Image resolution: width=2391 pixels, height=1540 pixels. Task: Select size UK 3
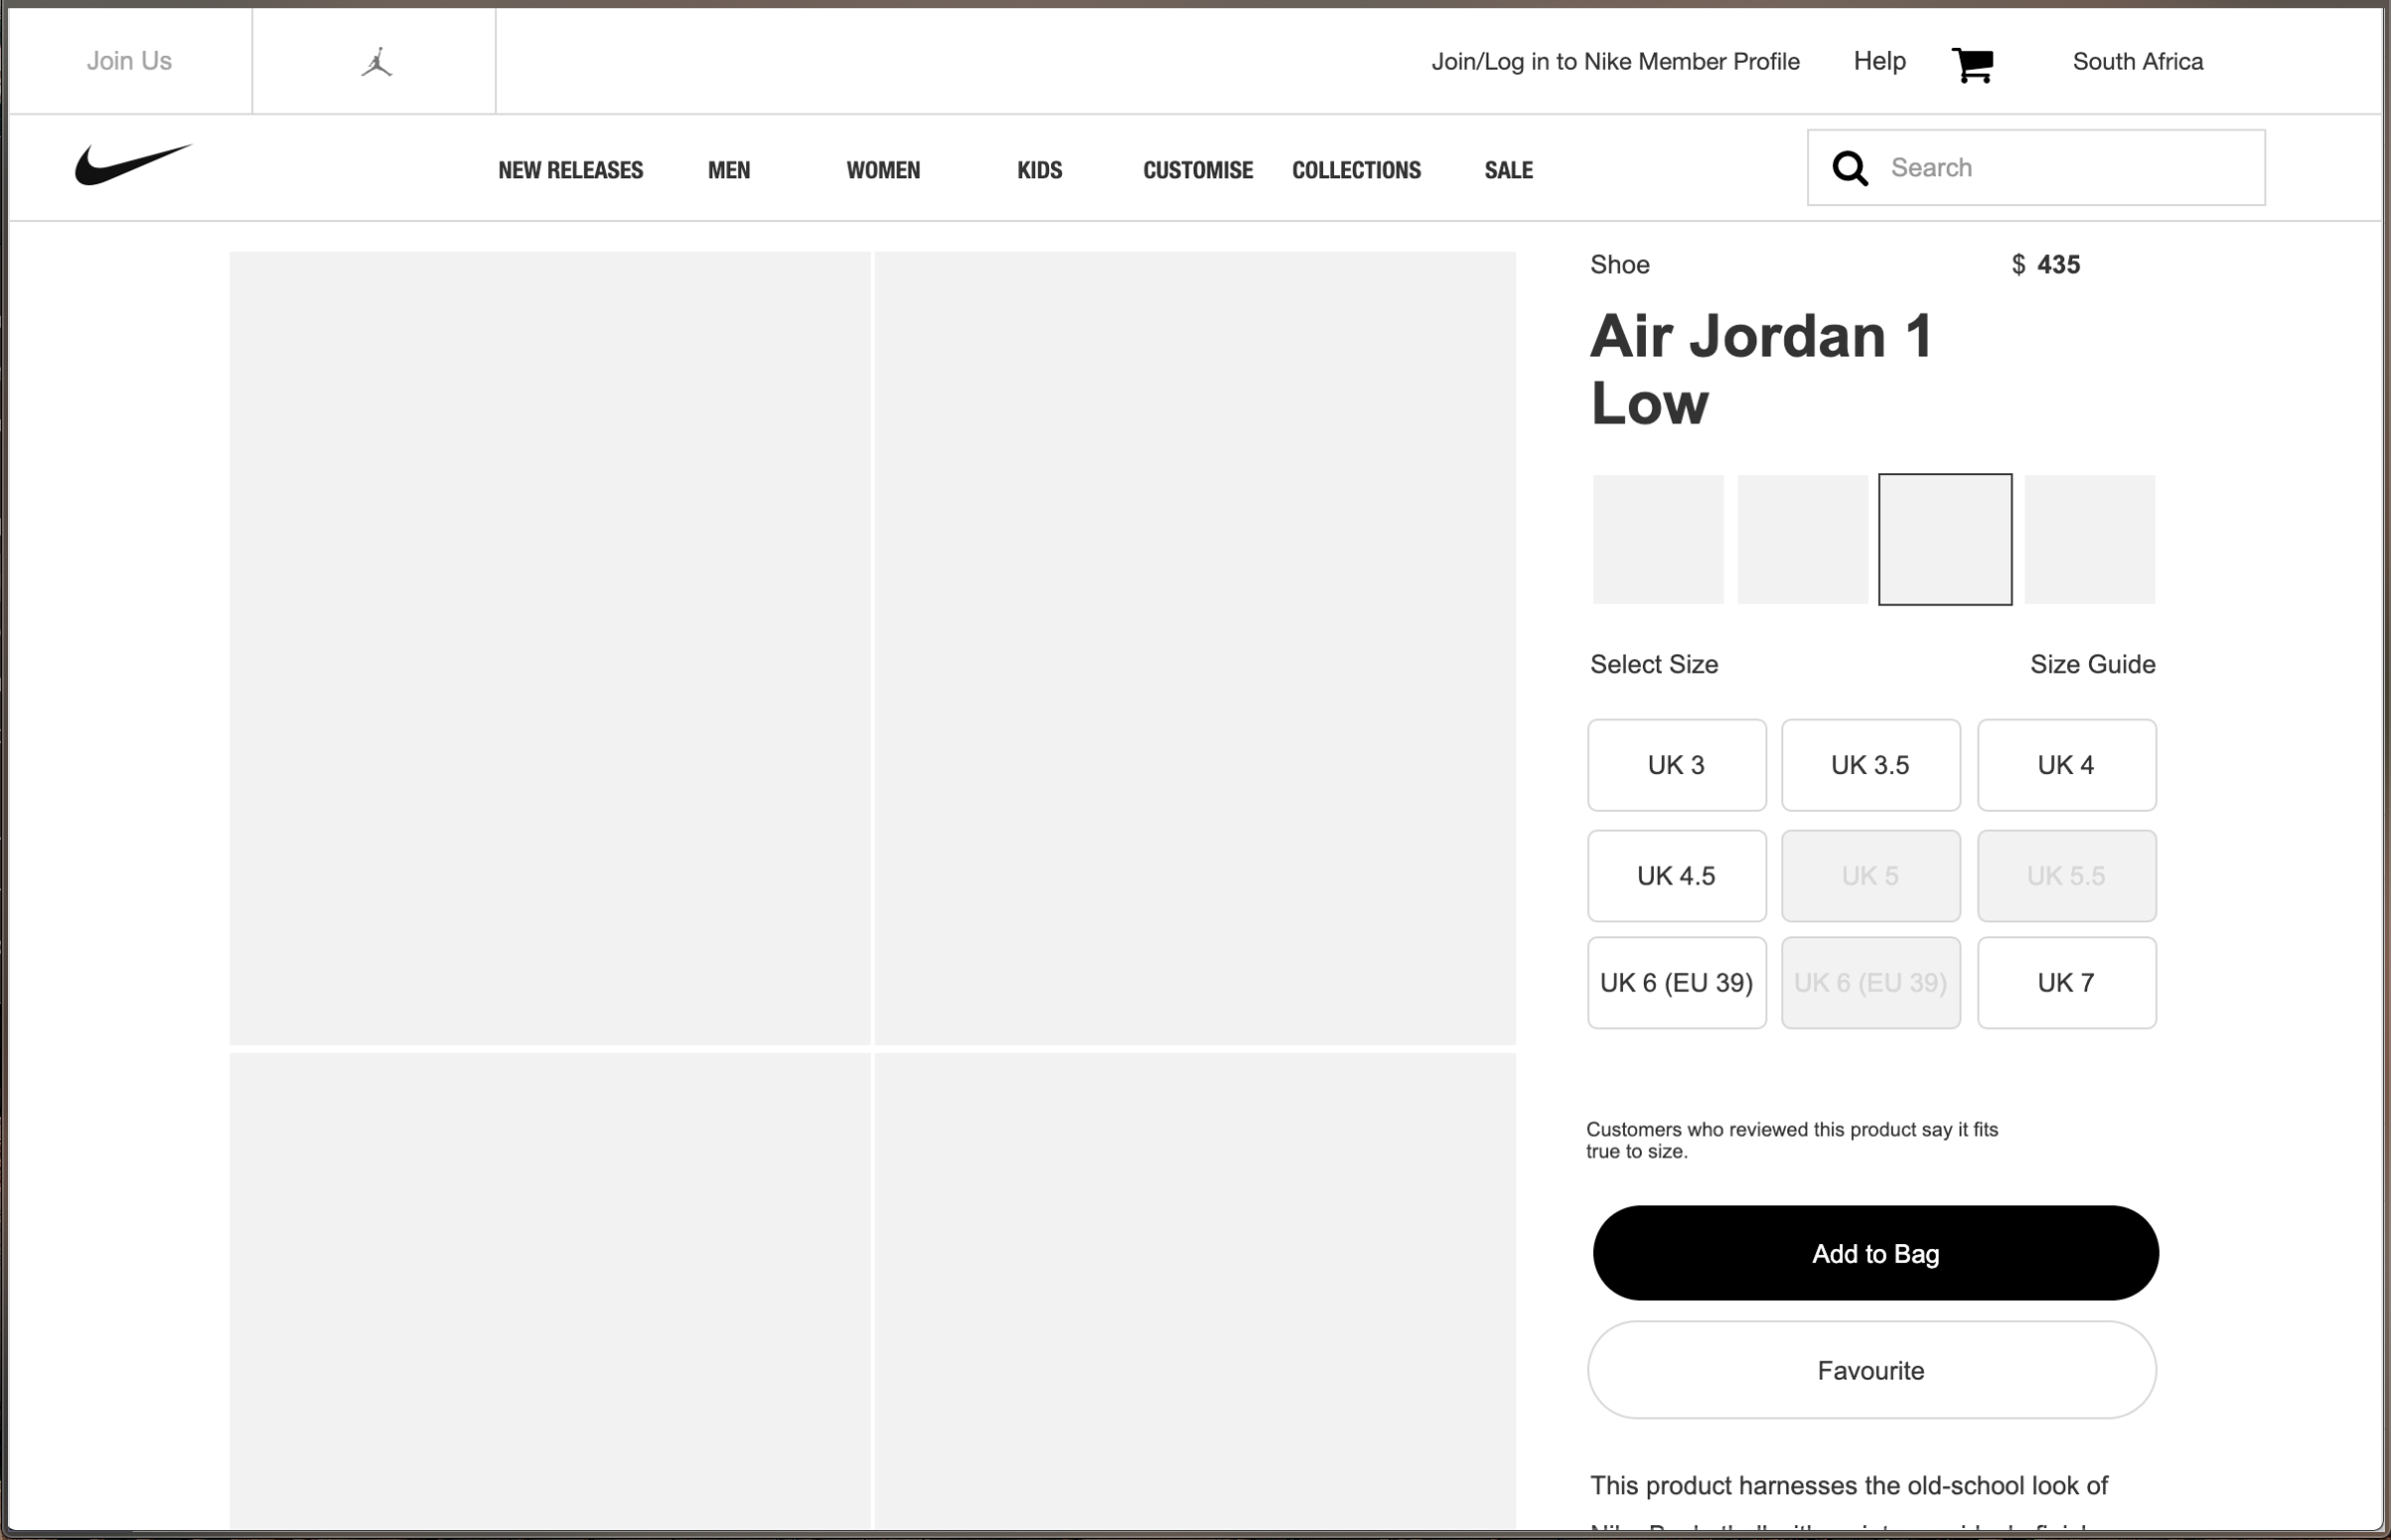pyautogui.click(x=1677, y=765)
